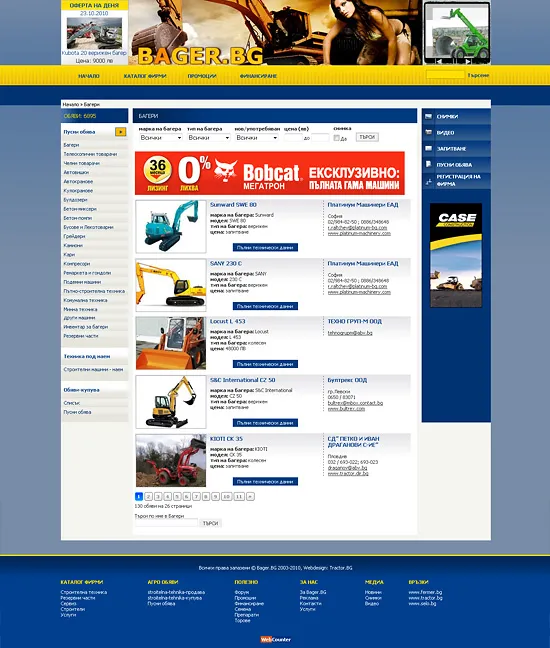The width and height of the screenshot is (550, 648).
Task: Open the Платинум Машинери ЕАД link in Sunward row
Action: tap(363, 205)
